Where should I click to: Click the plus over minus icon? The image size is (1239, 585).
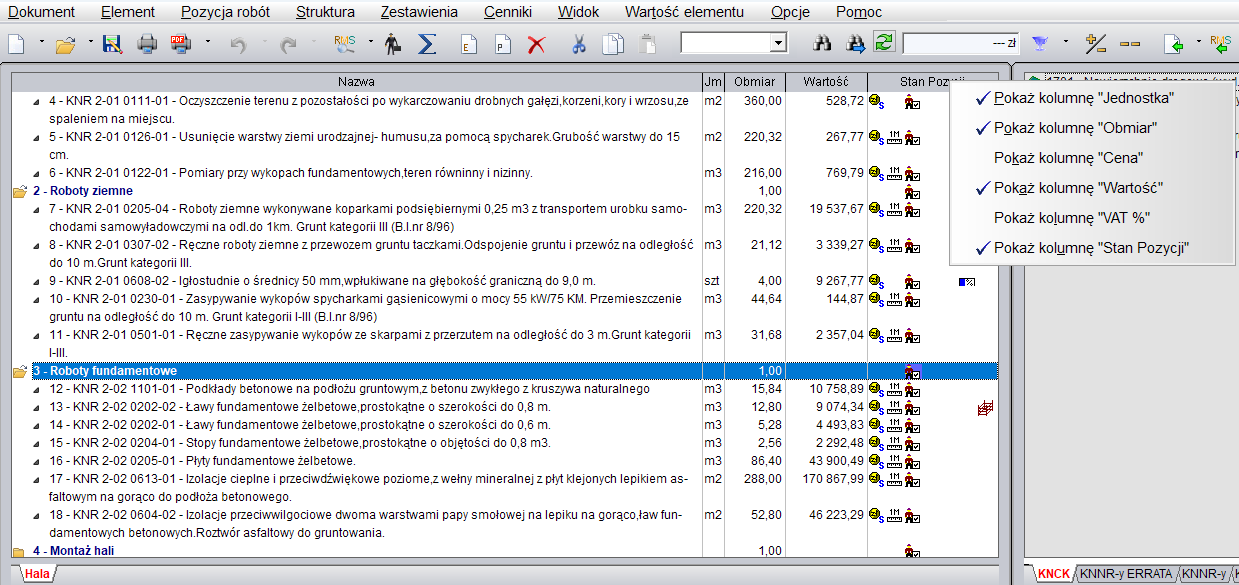coord(1096,44)
